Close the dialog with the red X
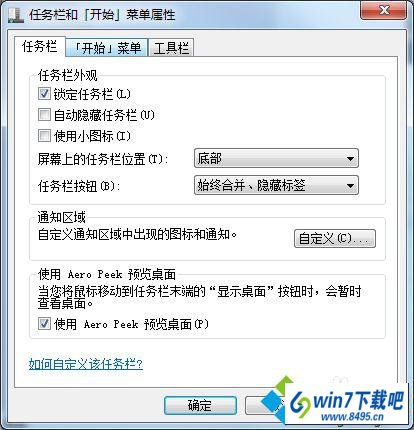The image size is (414, 430). [383, 11]
